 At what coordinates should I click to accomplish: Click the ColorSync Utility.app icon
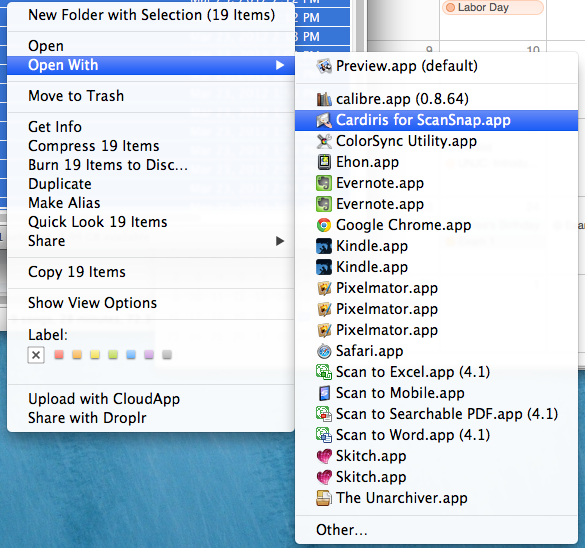[324, 141]
